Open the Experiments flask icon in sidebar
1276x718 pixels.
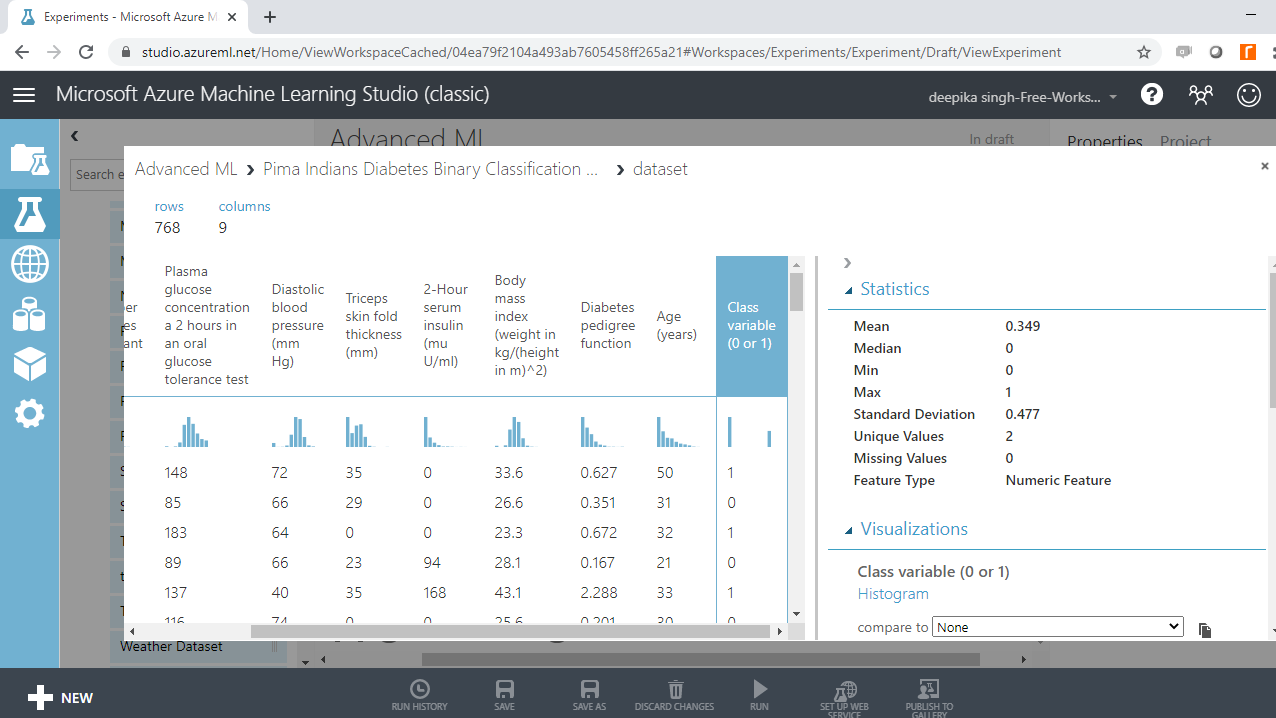[29, 213]
